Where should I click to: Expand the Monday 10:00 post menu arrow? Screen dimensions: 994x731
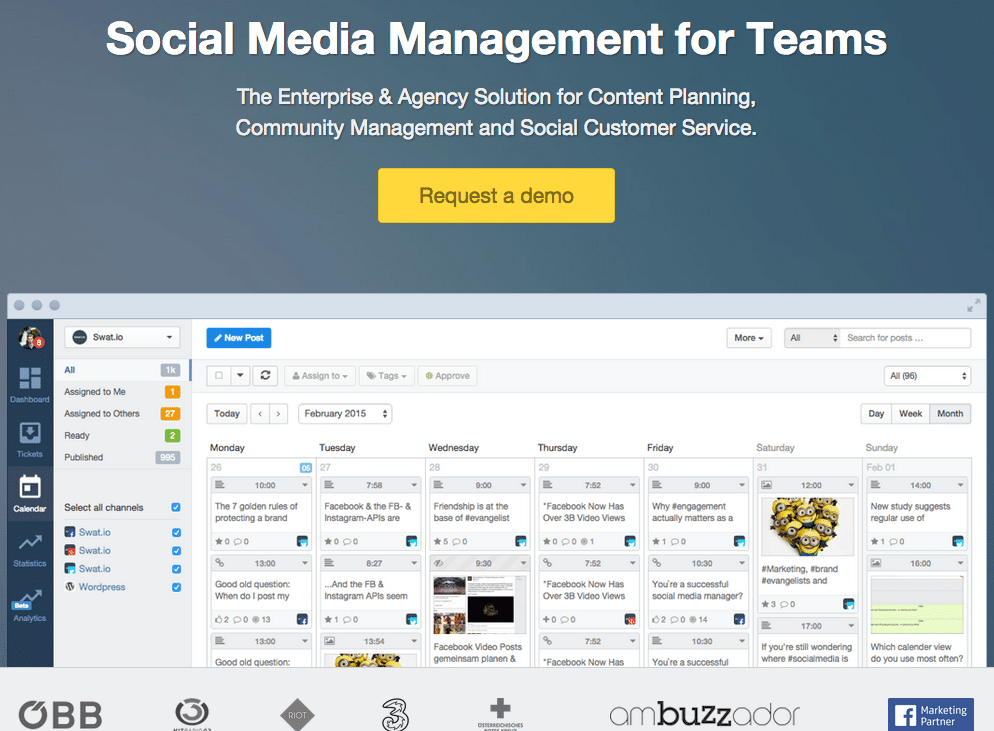click(305, 485)
